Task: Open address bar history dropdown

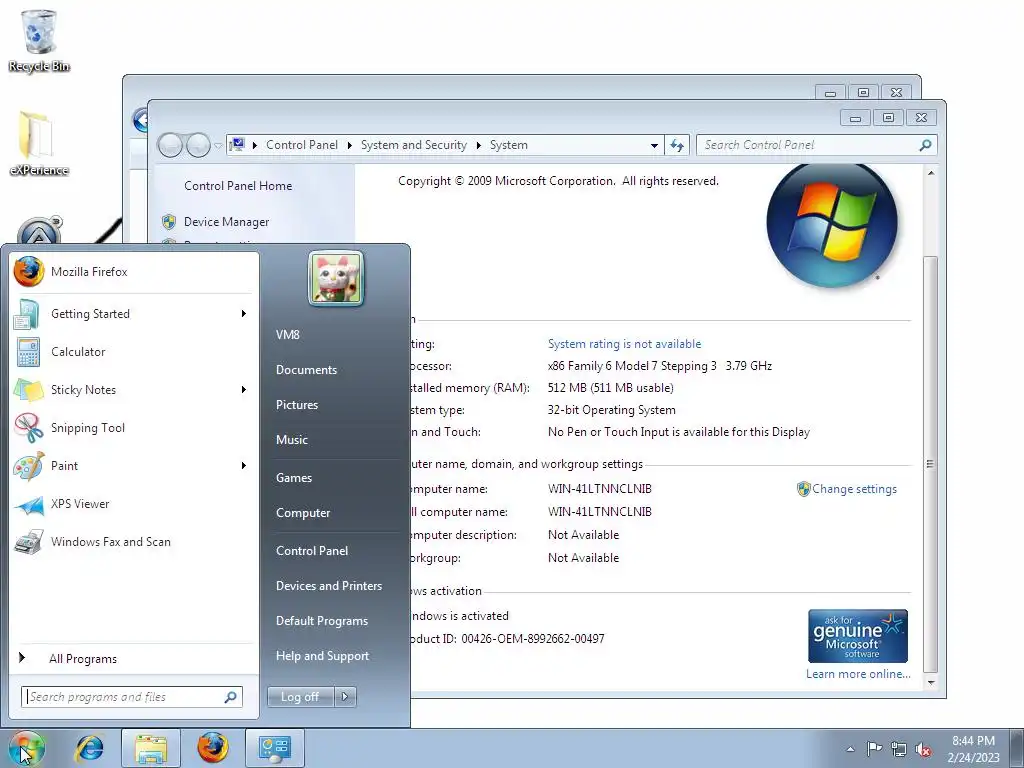Action: (654, 146)
